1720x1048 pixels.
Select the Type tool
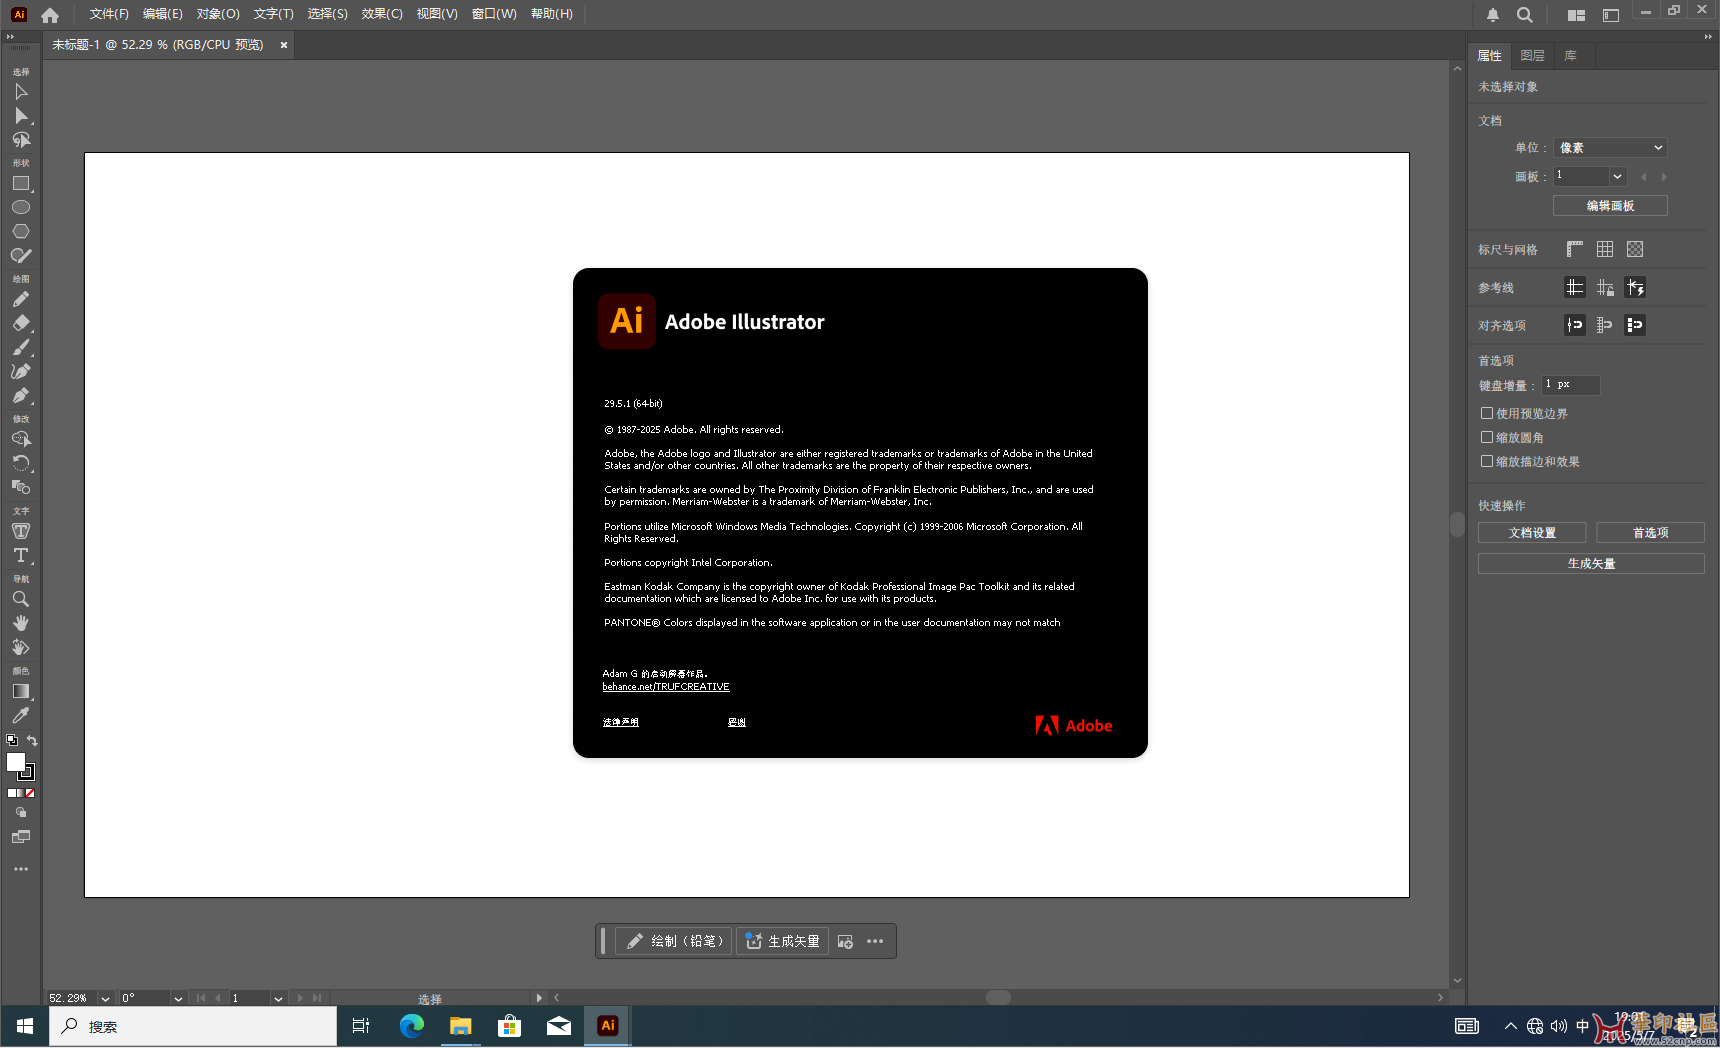20,555
